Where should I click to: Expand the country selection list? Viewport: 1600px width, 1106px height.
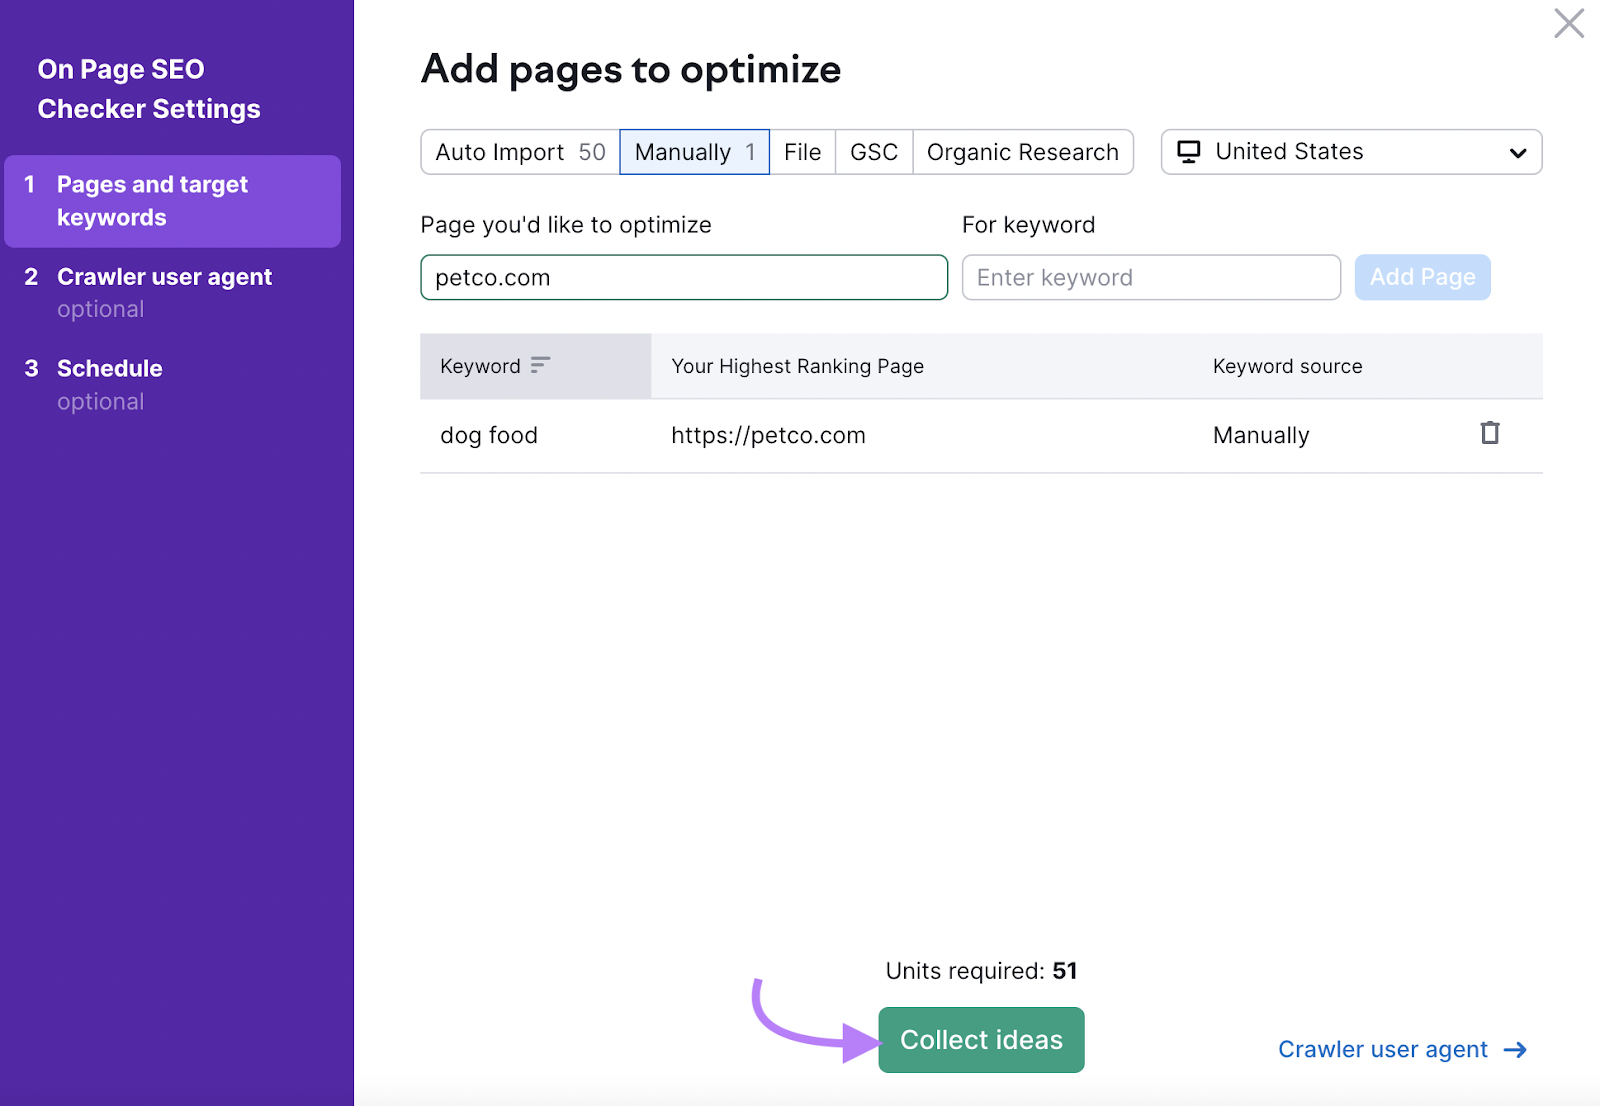point(1518,152)
